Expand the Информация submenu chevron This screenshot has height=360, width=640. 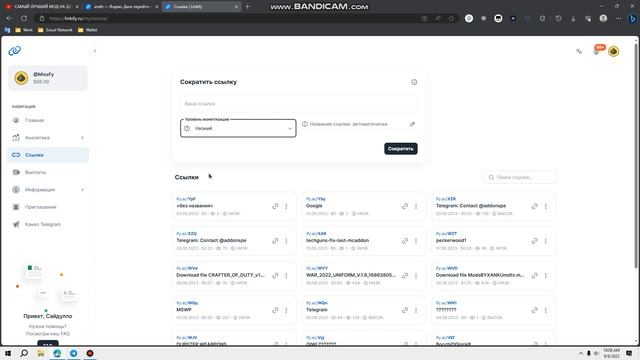click(82, 190)
